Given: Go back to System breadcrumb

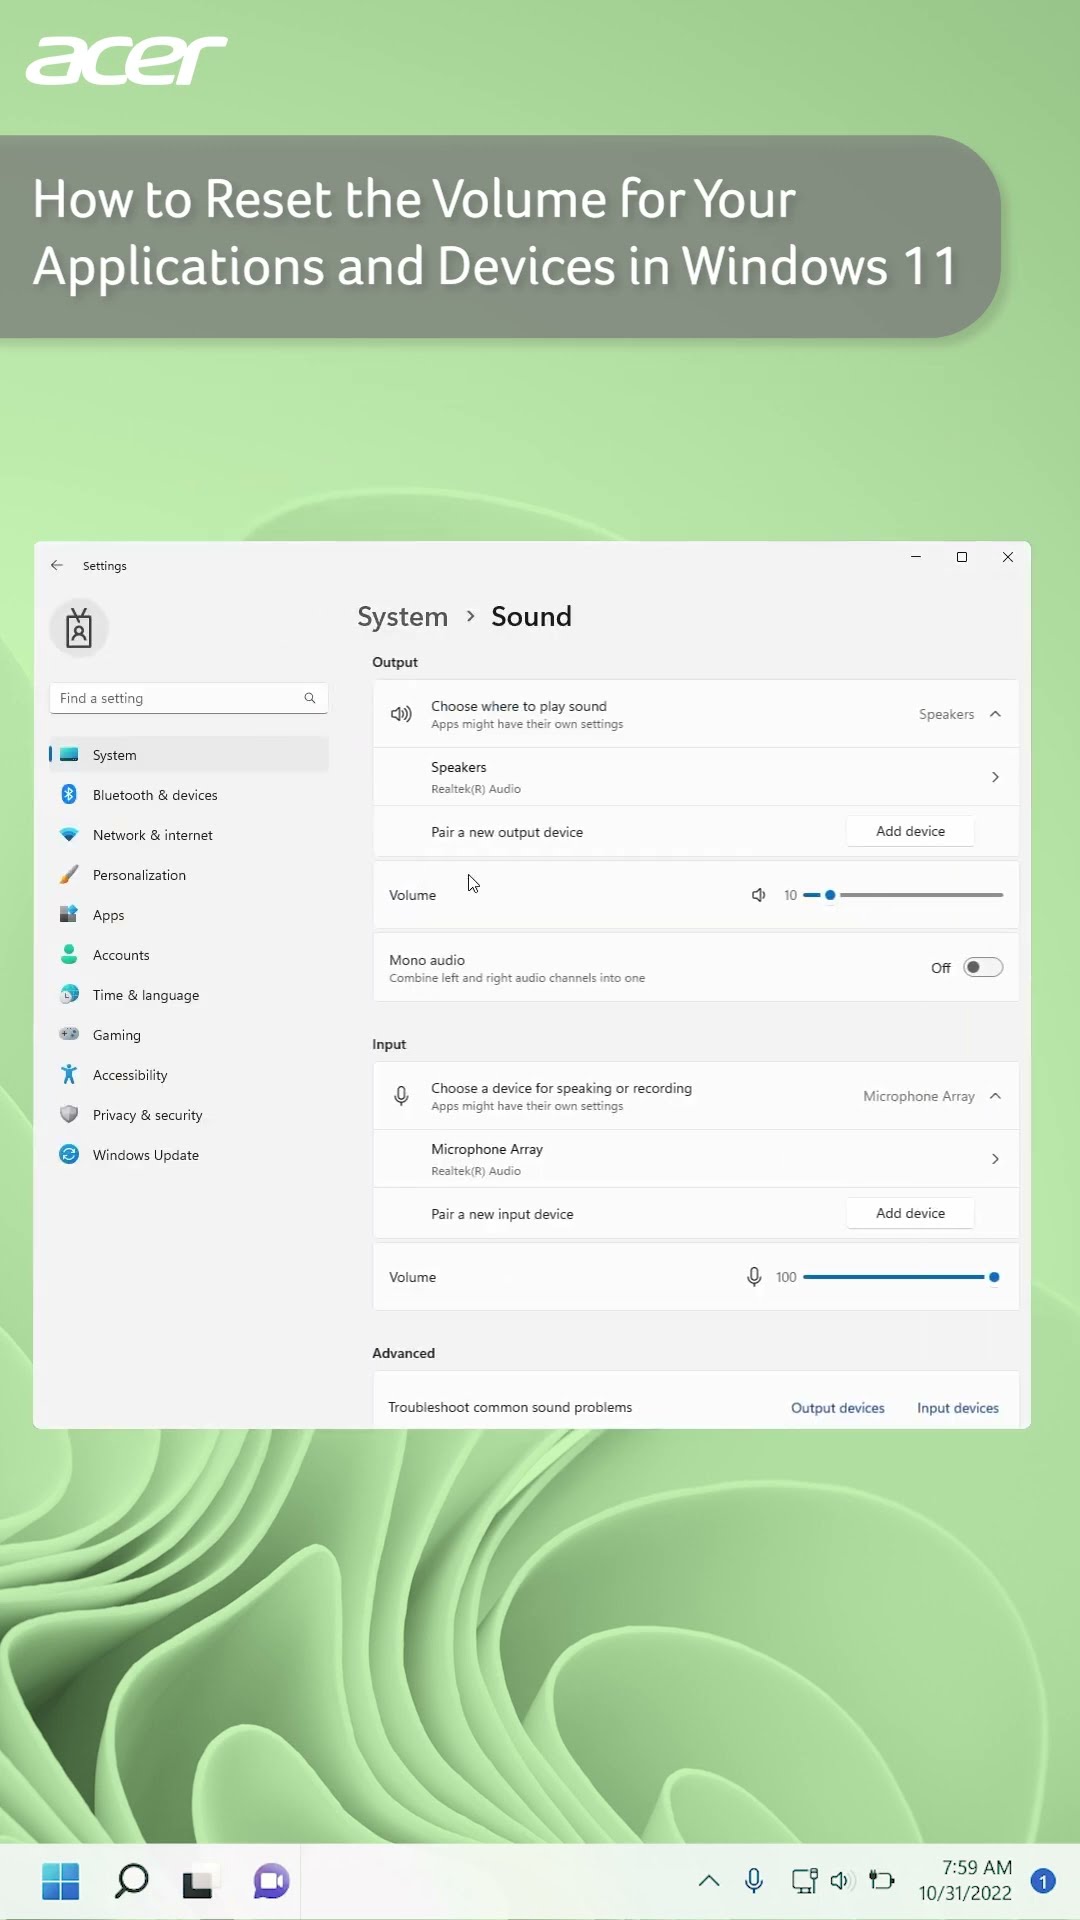Looking at the screenshot, I should coord(403,616).
